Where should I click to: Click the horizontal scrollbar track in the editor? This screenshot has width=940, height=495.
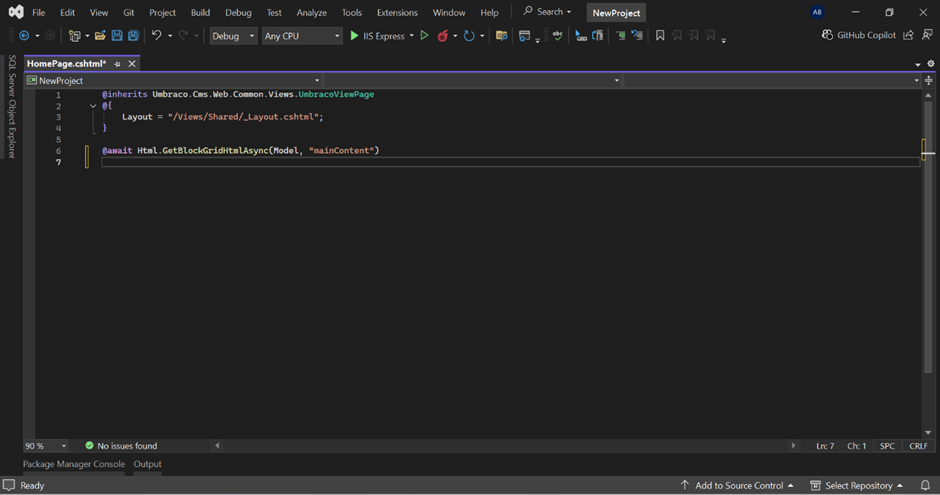500,446
